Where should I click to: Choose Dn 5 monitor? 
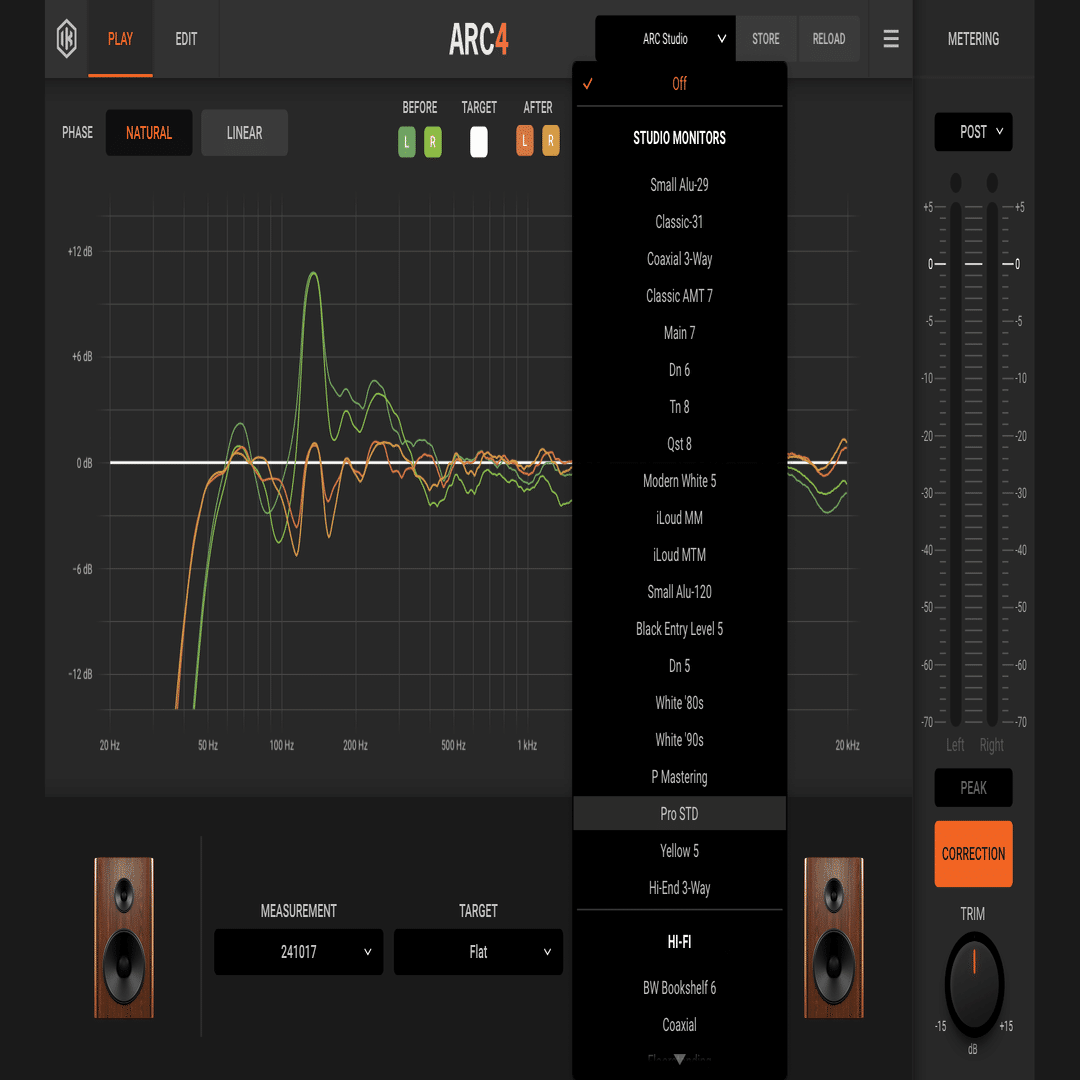[x=679, y=666]
